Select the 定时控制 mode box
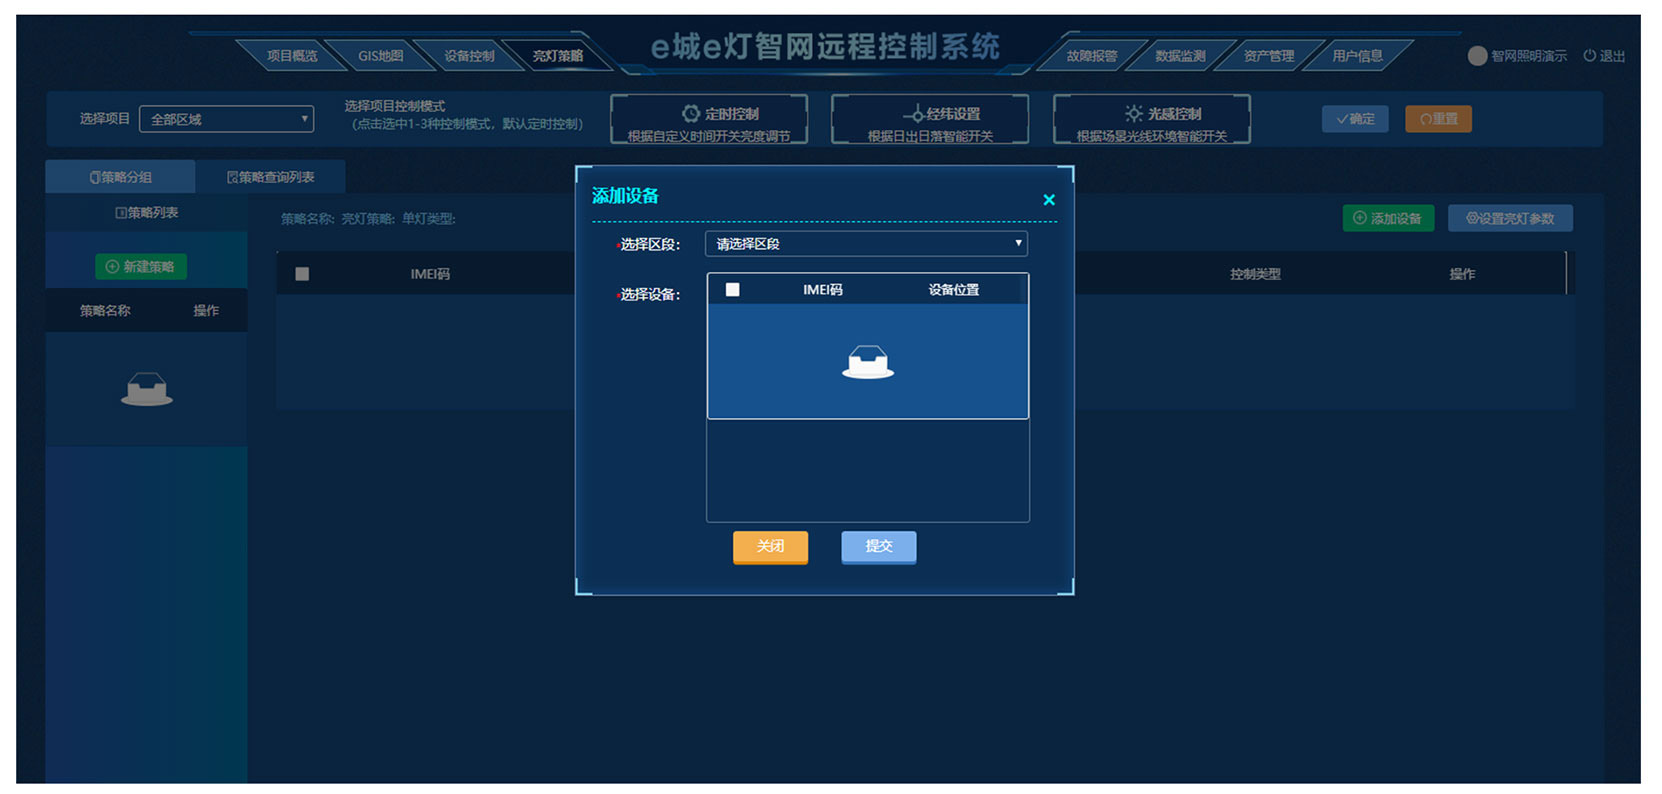Image resolution: width=1662 pixels, height=794 pixels. 709,120
